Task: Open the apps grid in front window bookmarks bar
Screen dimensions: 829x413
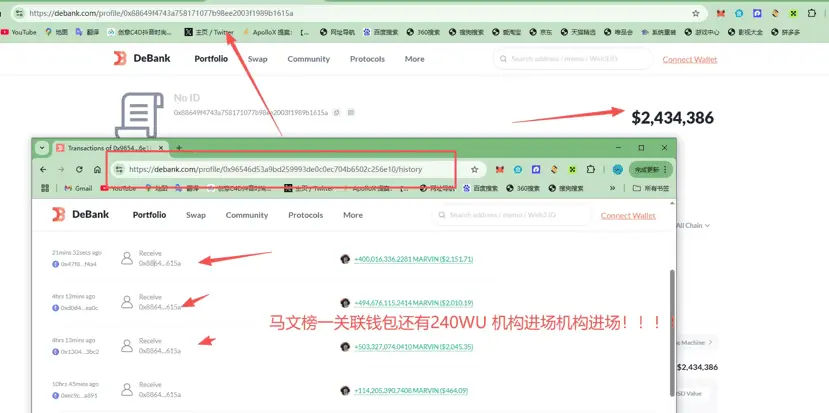Action: (x=45, y=188)
